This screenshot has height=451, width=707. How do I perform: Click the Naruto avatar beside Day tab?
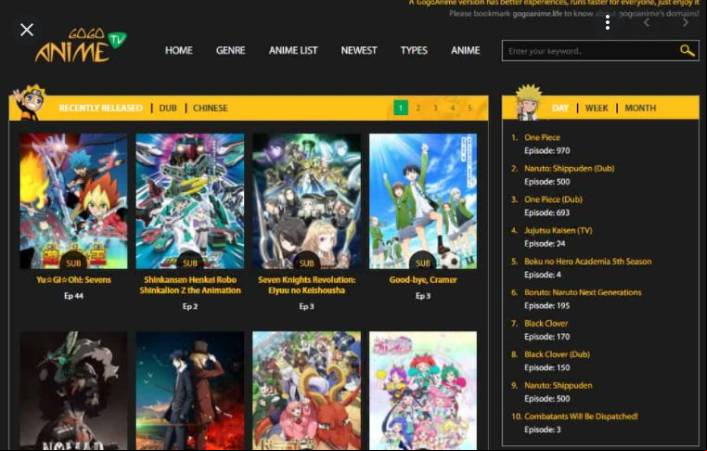(528, 102)
